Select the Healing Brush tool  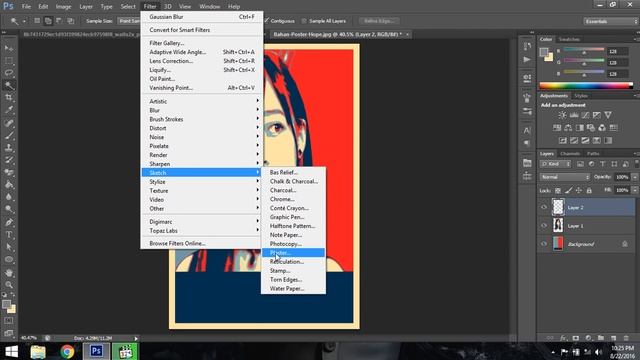[x=9, y=122]
